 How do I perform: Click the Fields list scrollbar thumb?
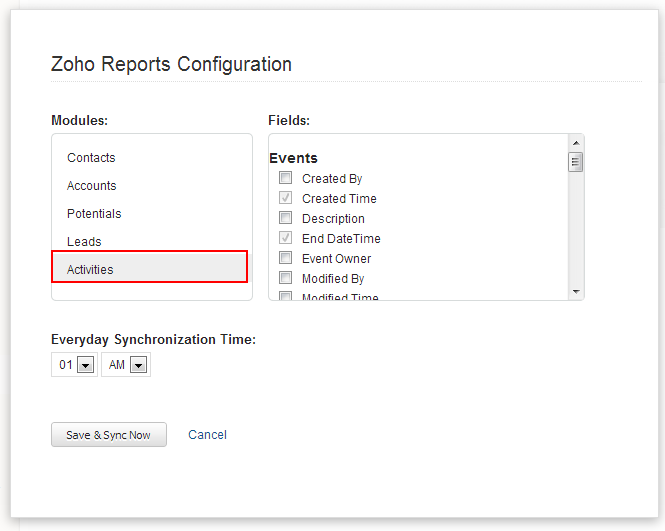[x=576, y=162]
